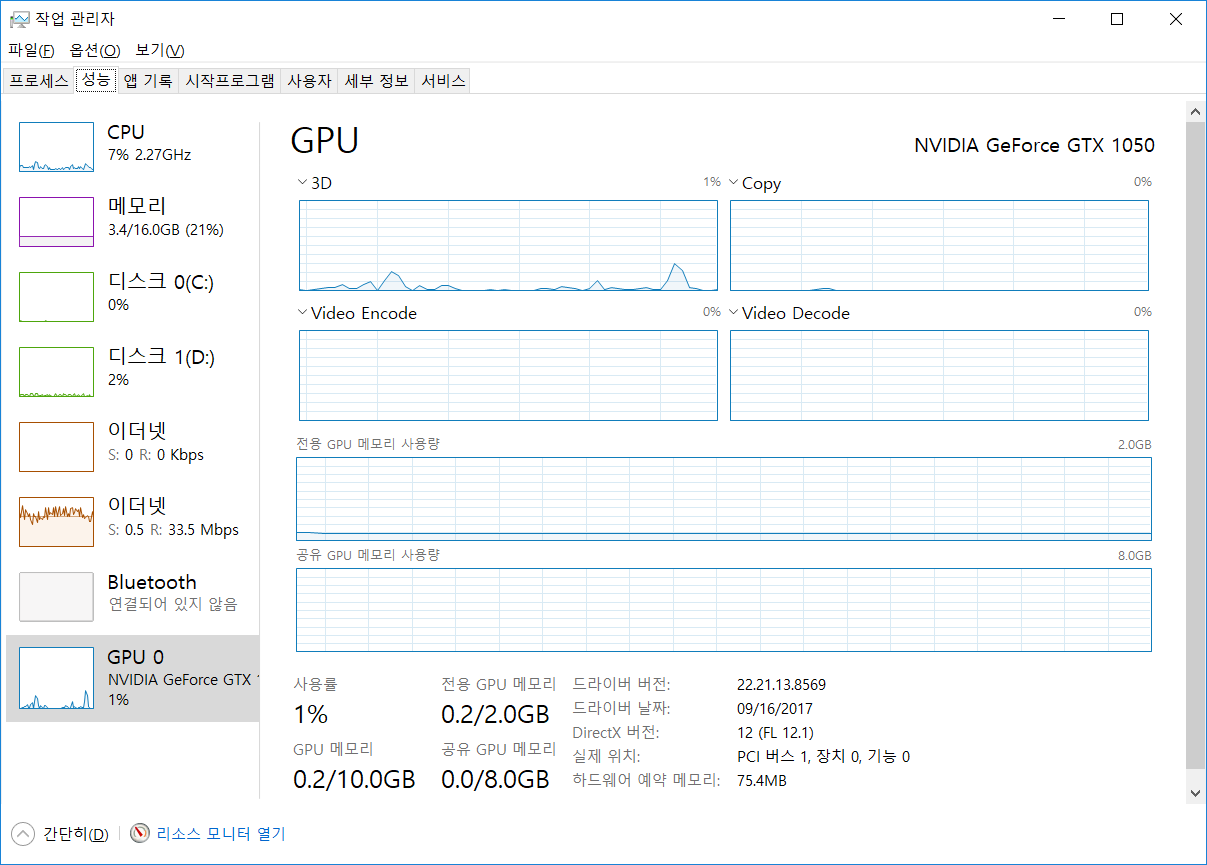Click the vertical scrollbar thumb
Screen dimensions: 1207x865
click(1194, 445)
